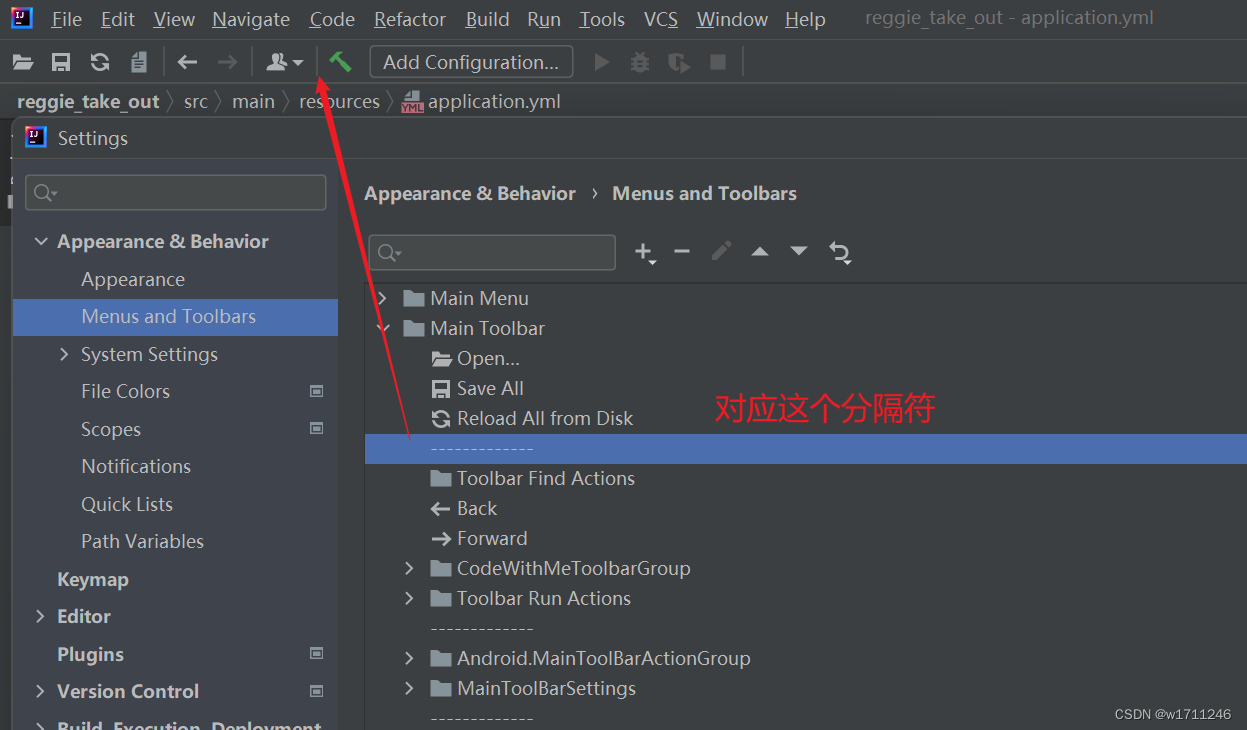Open the Build menu
The image size is (1247, 730).
tap(488, 19)
